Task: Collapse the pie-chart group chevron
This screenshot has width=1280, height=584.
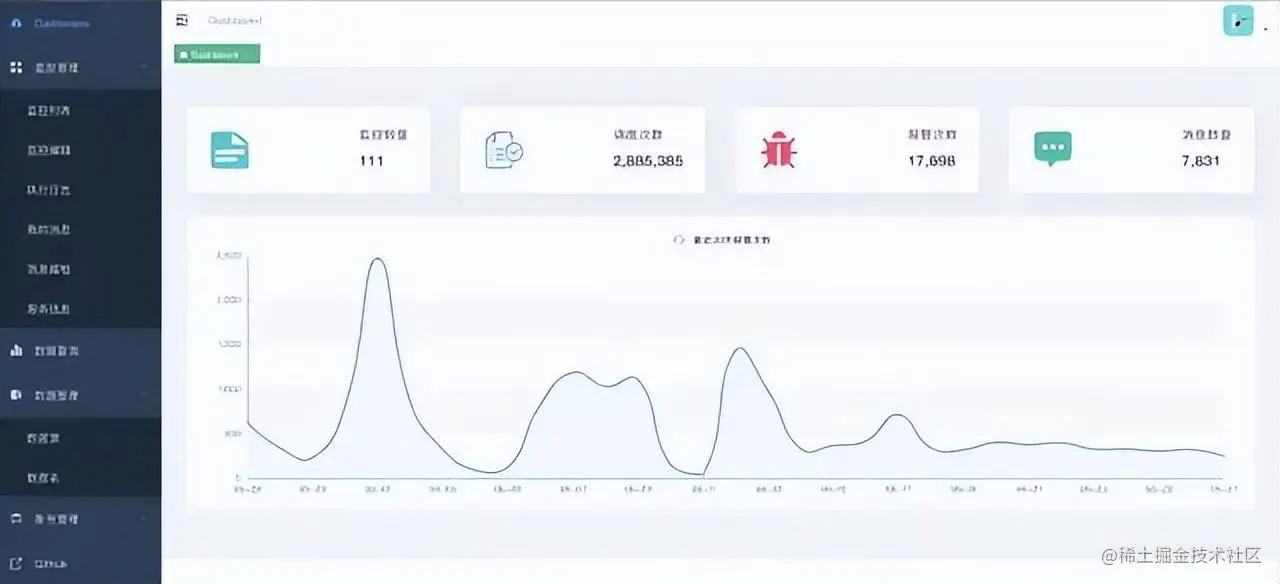Action: pyautogui.click(x=145, y=395)
